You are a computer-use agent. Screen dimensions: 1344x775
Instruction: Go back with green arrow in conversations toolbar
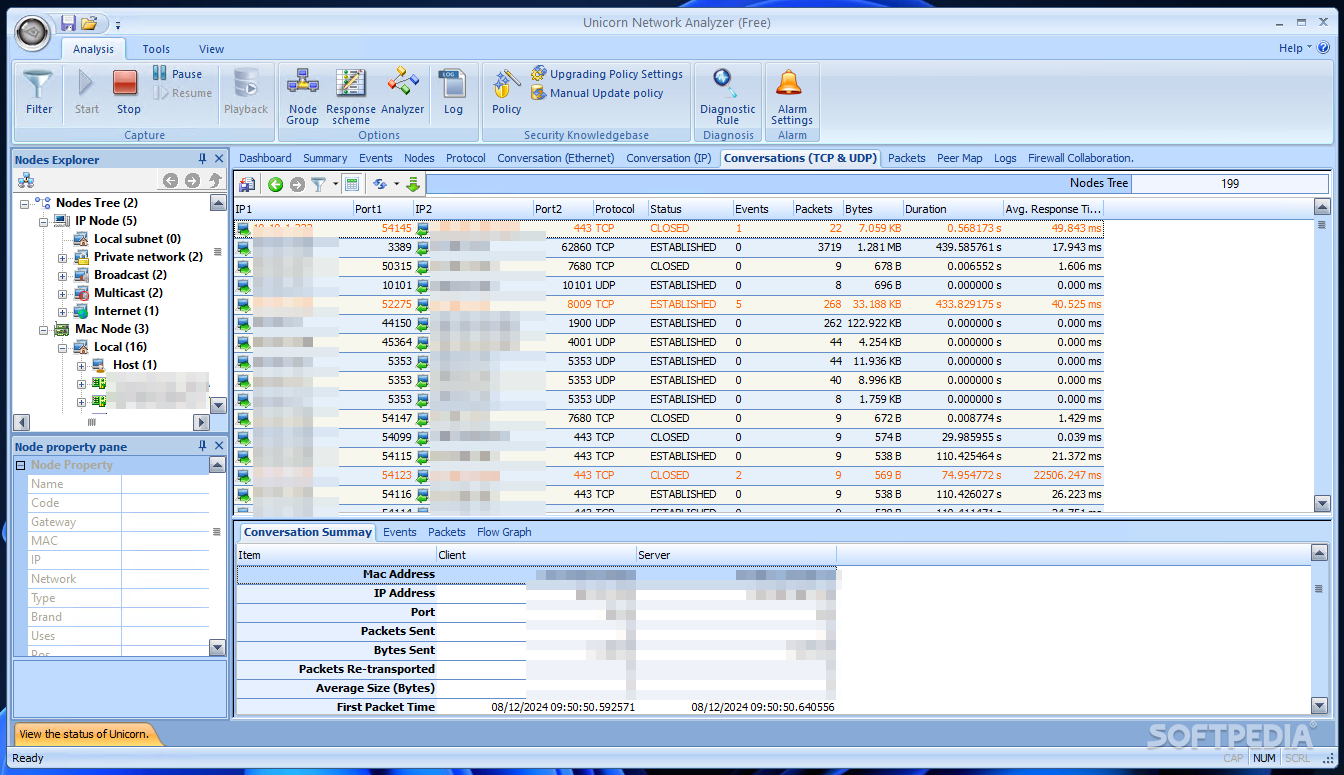(275, 184)
